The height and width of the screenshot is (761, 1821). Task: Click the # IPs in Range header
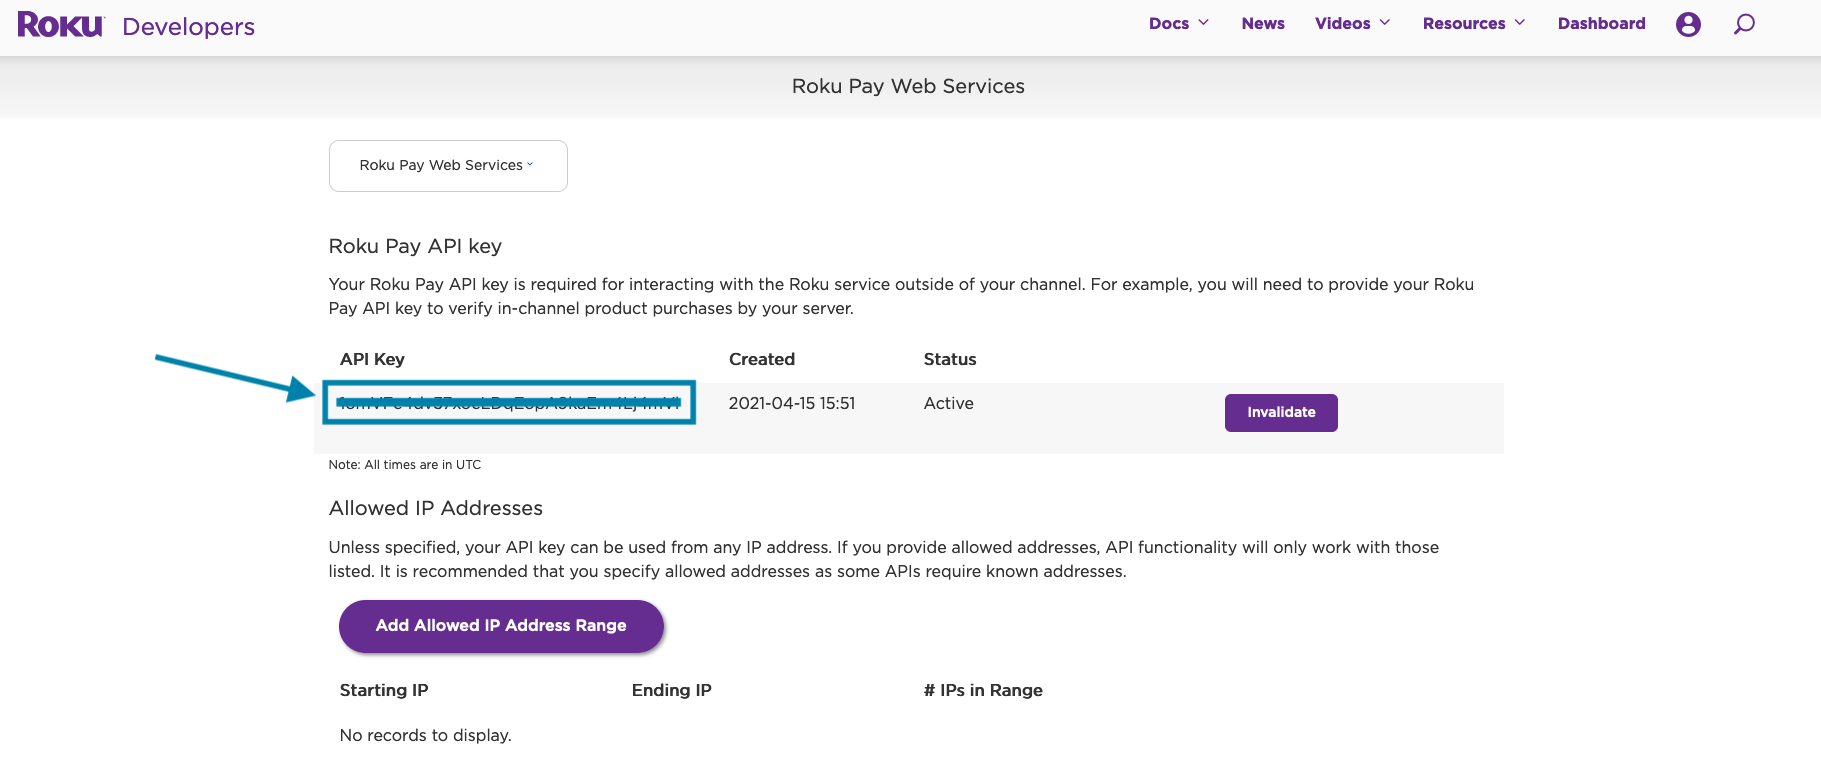pyautogui.click(x=983, y=690)
